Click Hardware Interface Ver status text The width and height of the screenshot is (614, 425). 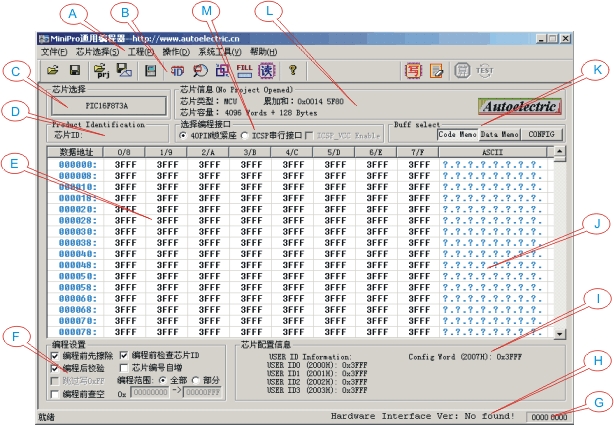423,416
